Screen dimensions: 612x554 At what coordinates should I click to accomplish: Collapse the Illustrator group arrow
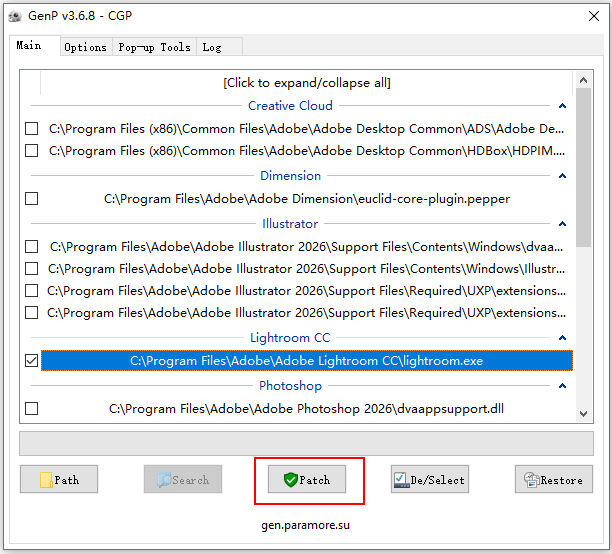click(x=562, y=224)
